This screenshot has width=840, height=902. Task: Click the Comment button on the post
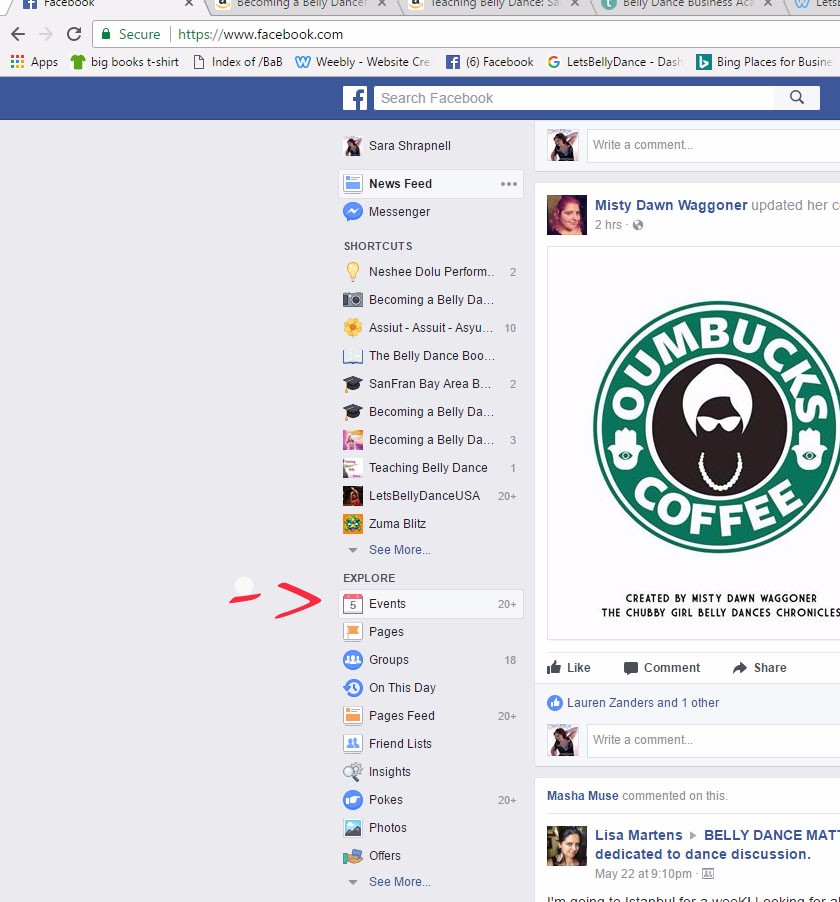pos(662,667)
